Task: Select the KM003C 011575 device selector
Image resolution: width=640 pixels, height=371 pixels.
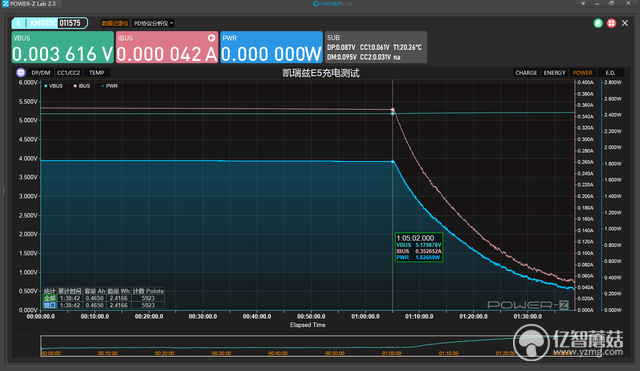Action: (x=50, y=23)
